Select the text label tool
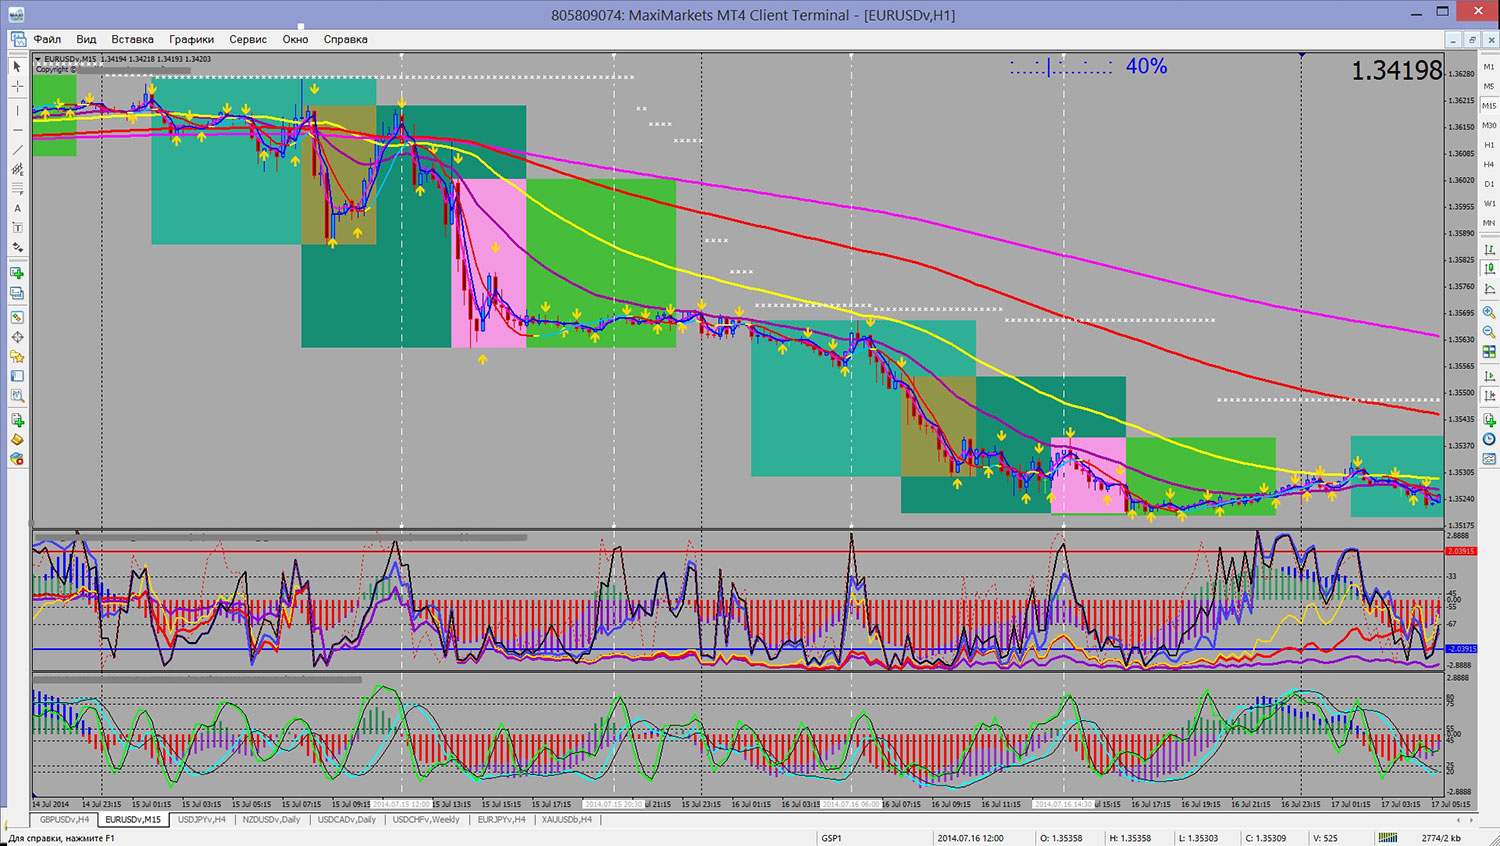Viewport: 1500px width, 846px height. (x=17, y=227)
